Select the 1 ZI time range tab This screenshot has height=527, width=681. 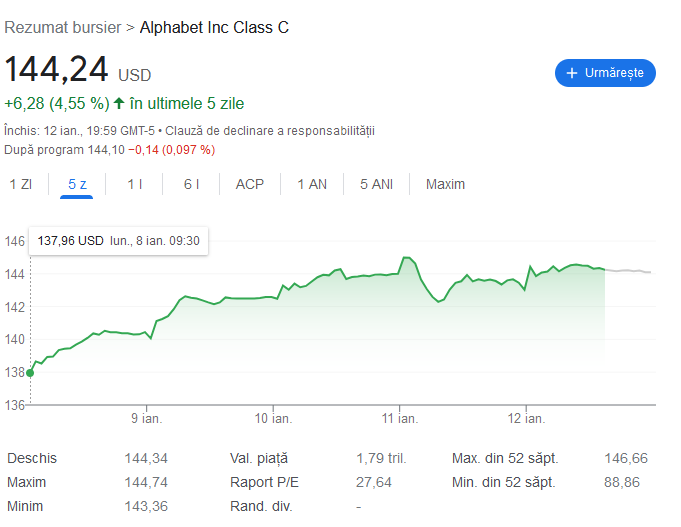click(21, 184)
